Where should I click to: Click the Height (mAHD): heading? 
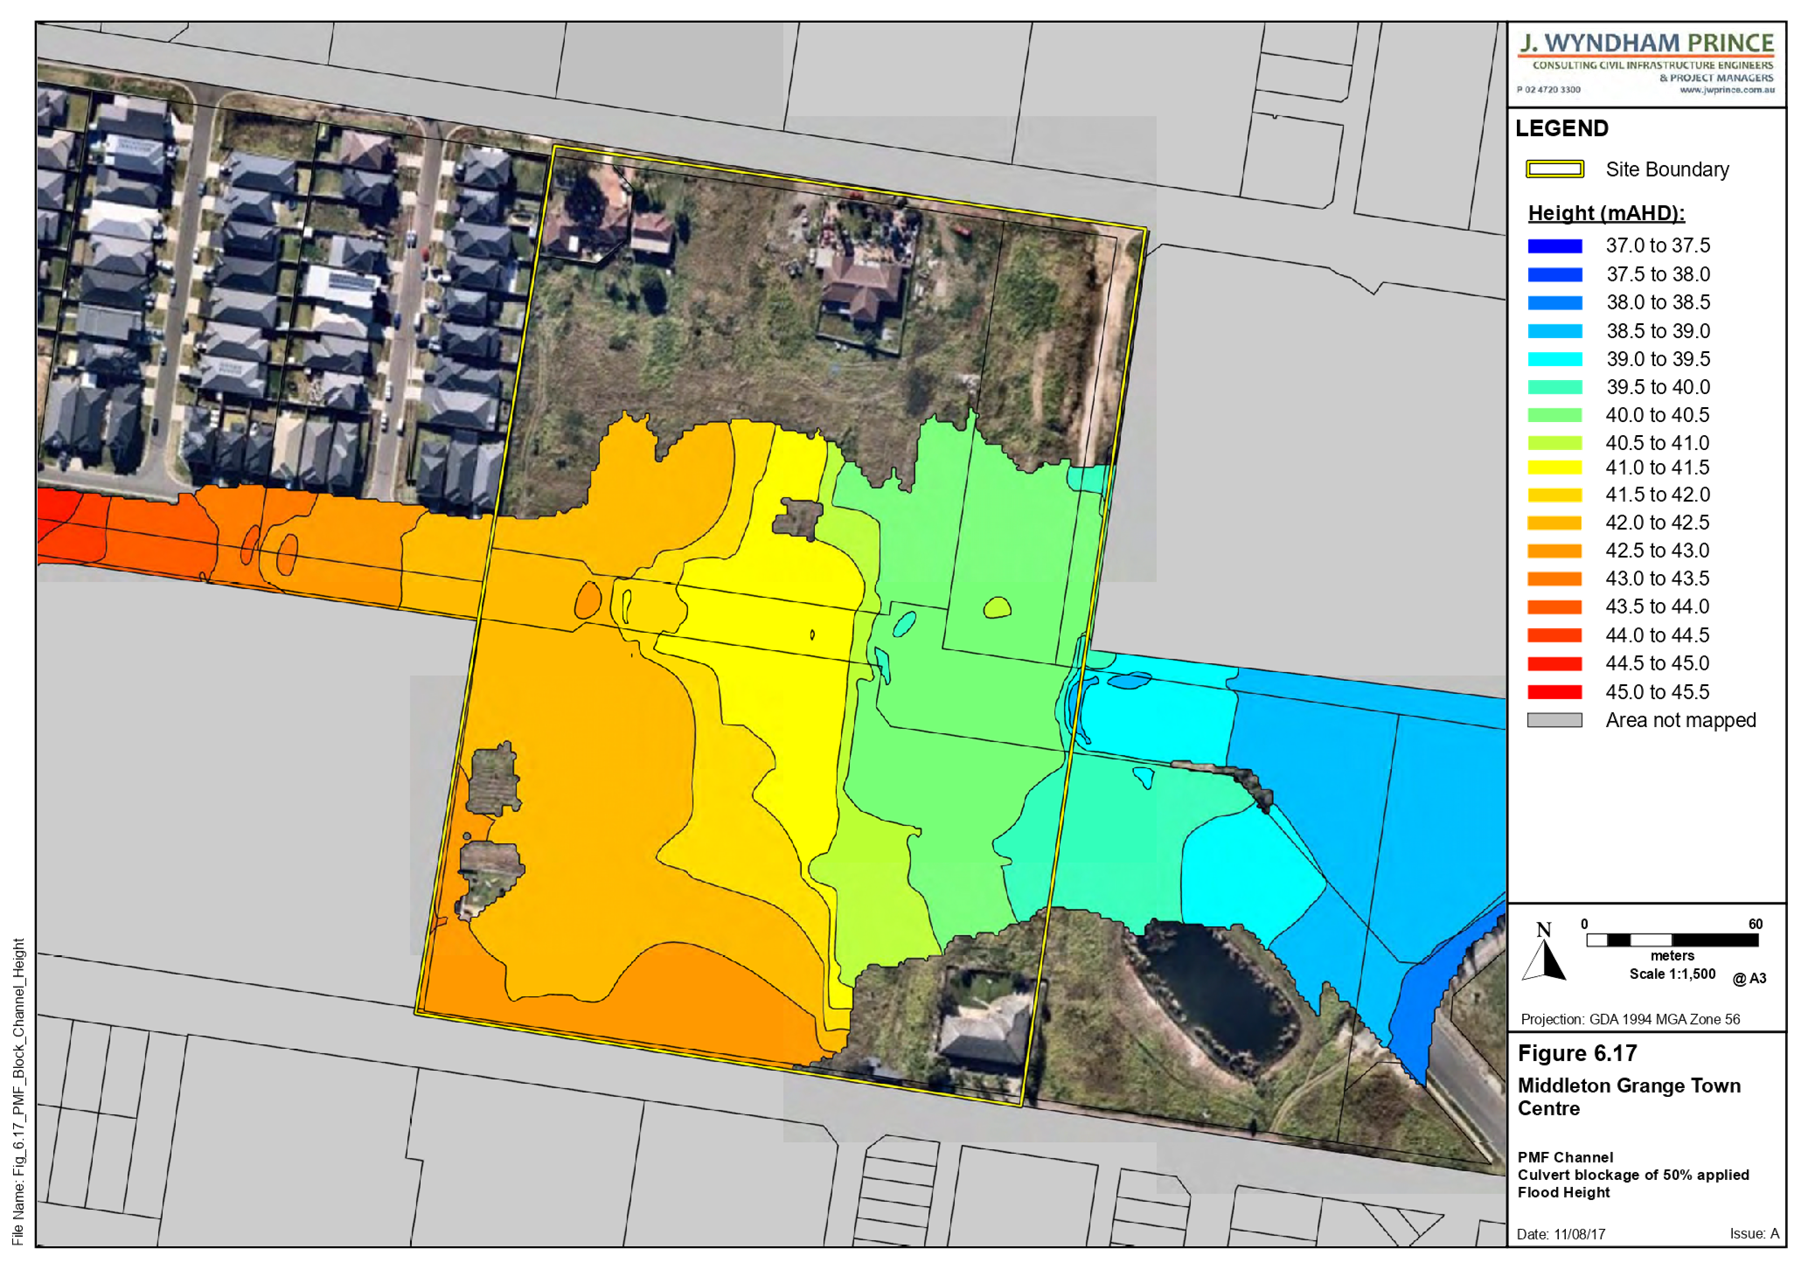point(1606,213)
